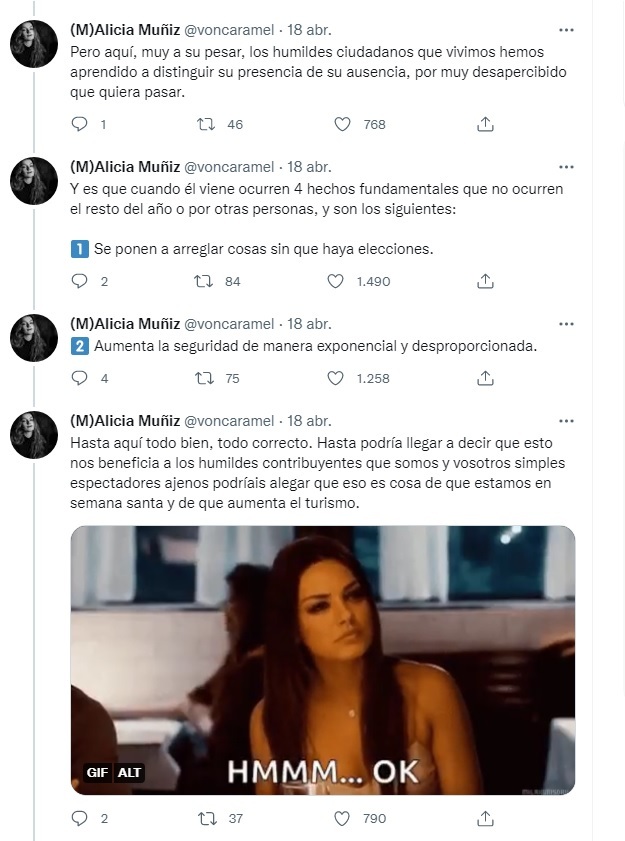Open the '18 abr.' timestamp of first tweet
625x841 pixels.
point(309,29)
